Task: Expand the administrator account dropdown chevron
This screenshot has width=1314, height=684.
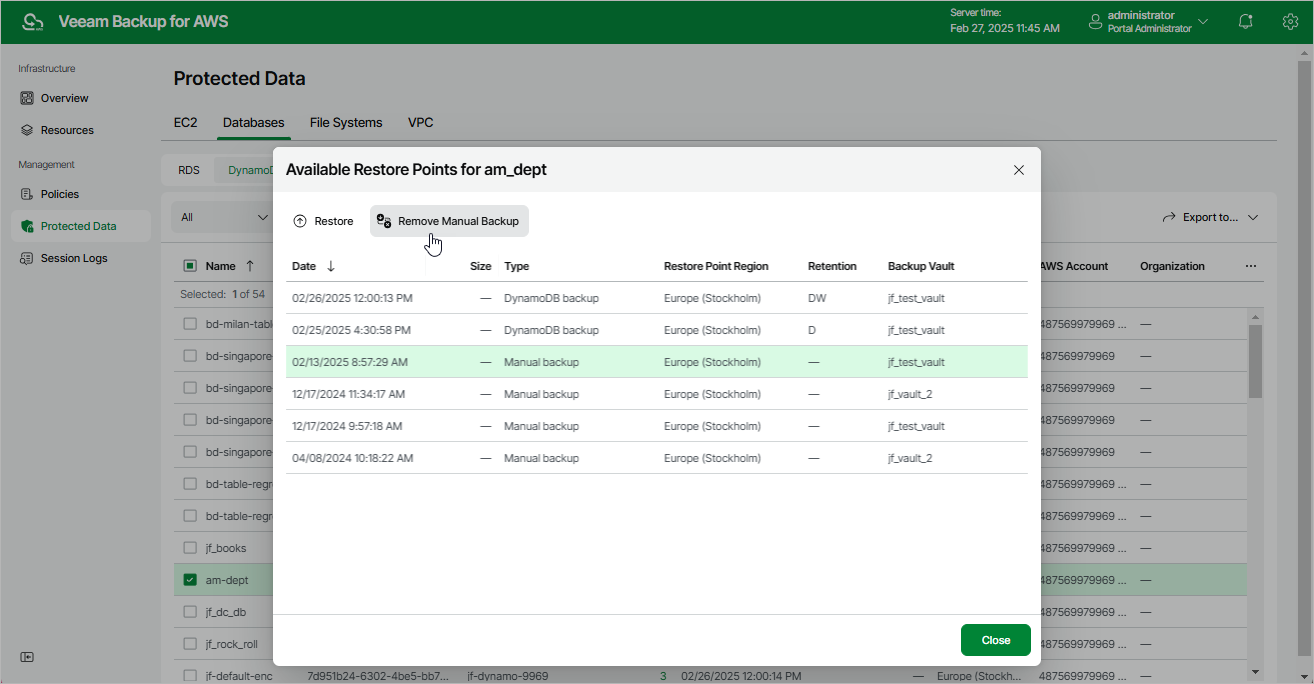Action: [1203, 21]
